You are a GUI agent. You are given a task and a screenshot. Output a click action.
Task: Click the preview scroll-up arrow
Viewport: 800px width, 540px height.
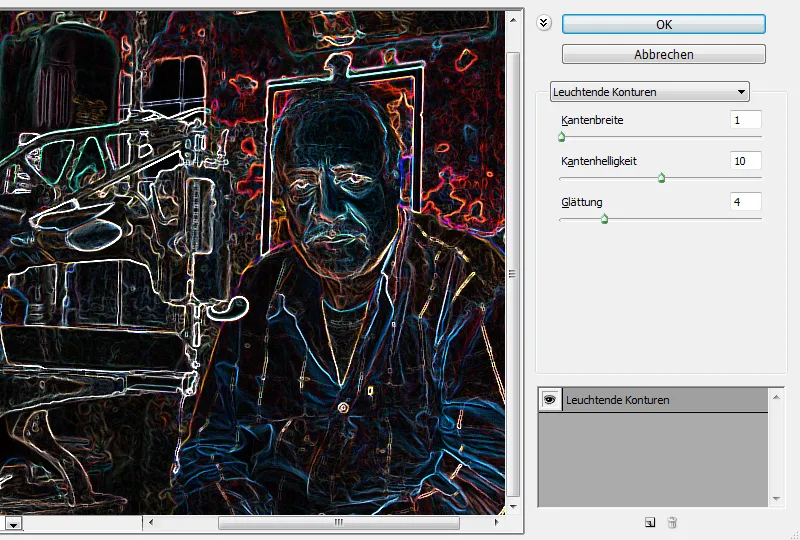(x=513, y=20)
